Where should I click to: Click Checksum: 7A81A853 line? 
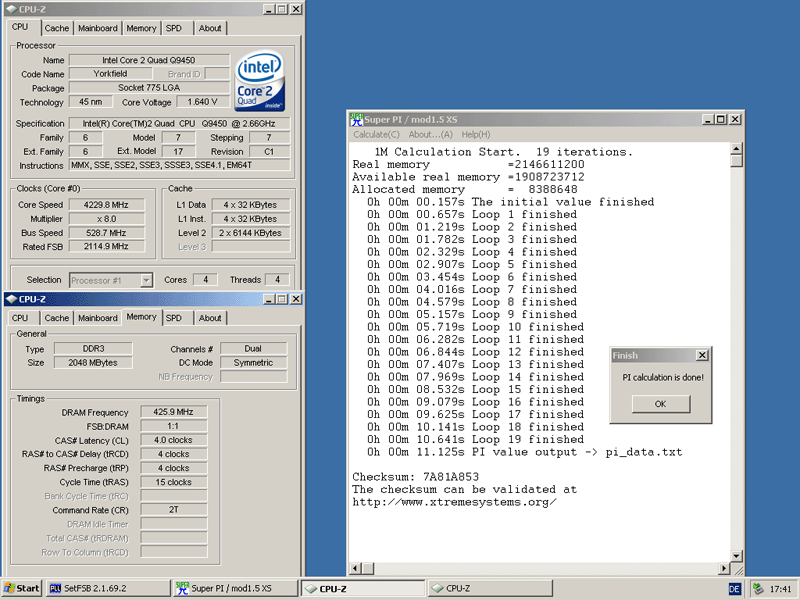tap(415, 477)
